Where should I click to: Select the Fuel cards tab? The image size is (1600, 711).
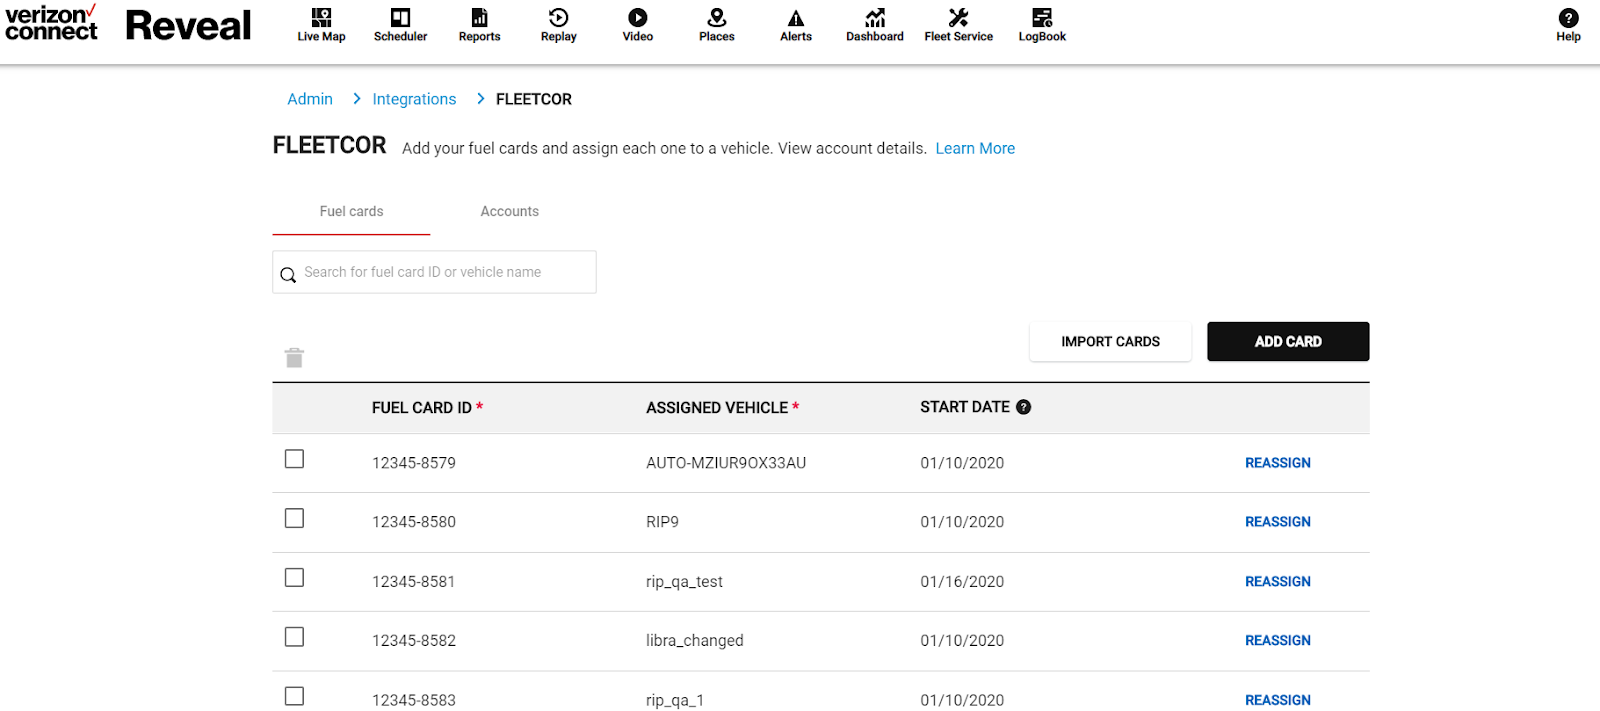(351, 211)
